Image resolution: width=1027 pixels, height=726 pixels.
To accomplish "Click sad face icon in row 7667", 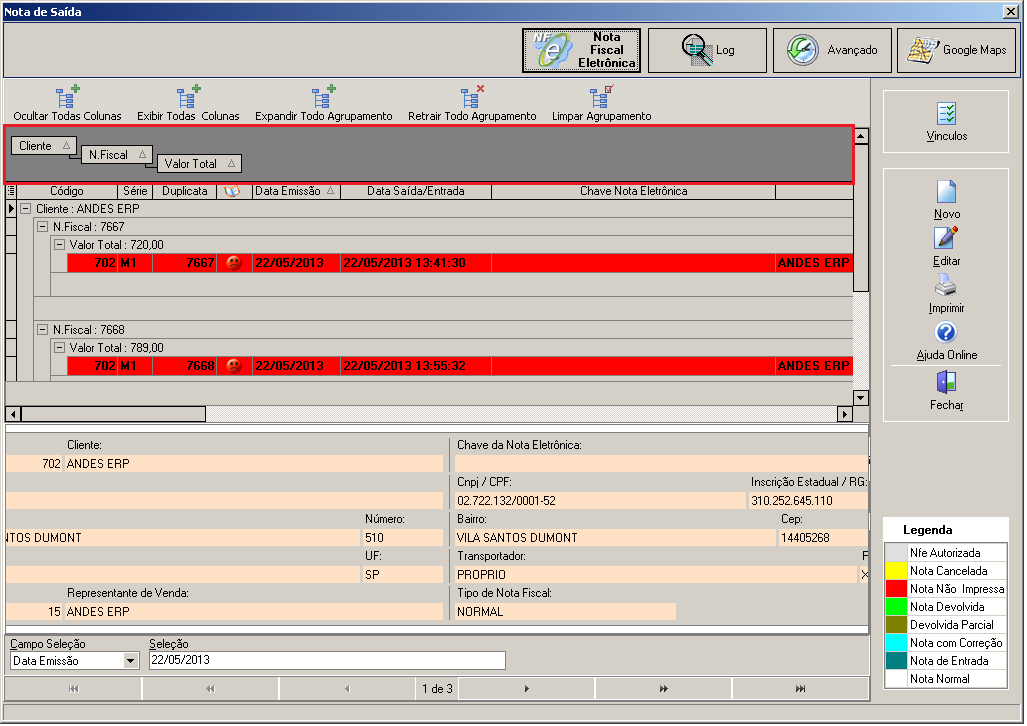I will point(234,263).
